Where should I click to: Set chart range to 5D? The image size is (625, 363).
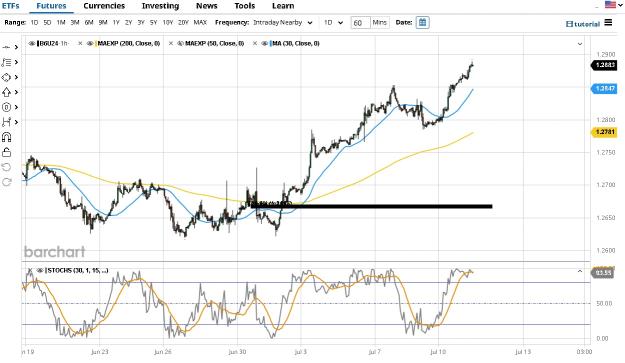coord(47,22)
